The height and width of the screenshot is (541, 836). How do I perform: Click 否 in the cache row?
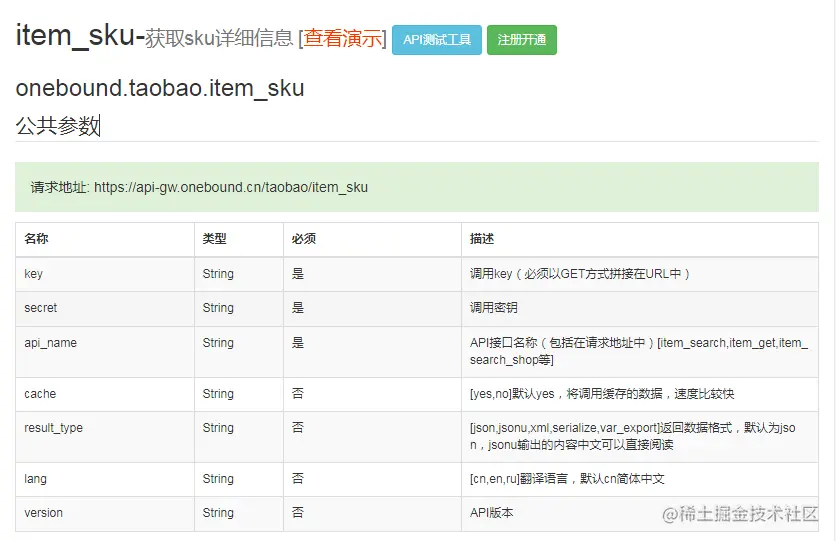(298, 394)
